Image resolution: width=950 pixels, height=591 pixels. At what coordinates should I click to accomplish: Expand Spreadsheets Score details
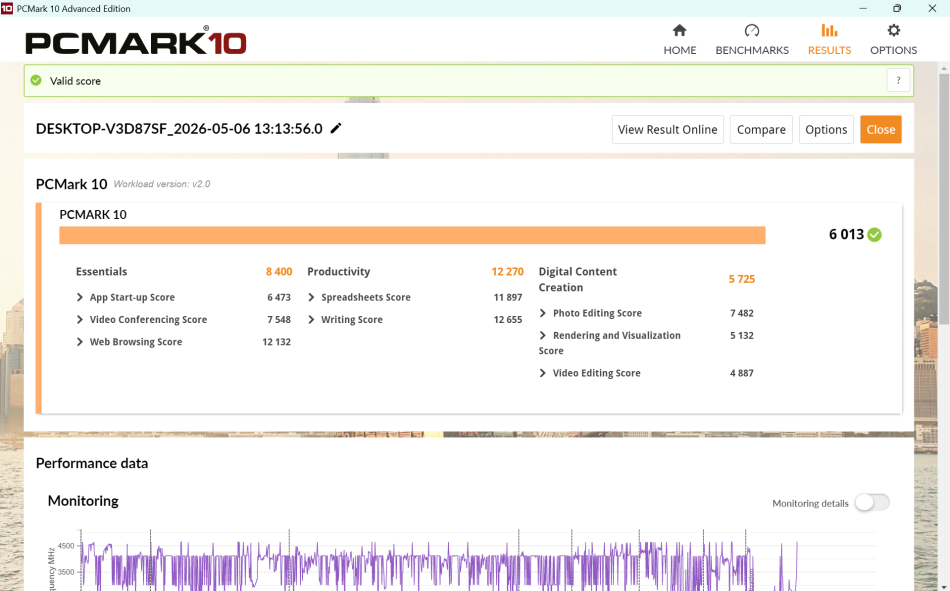pyautogui.click(x=311, y=297)
